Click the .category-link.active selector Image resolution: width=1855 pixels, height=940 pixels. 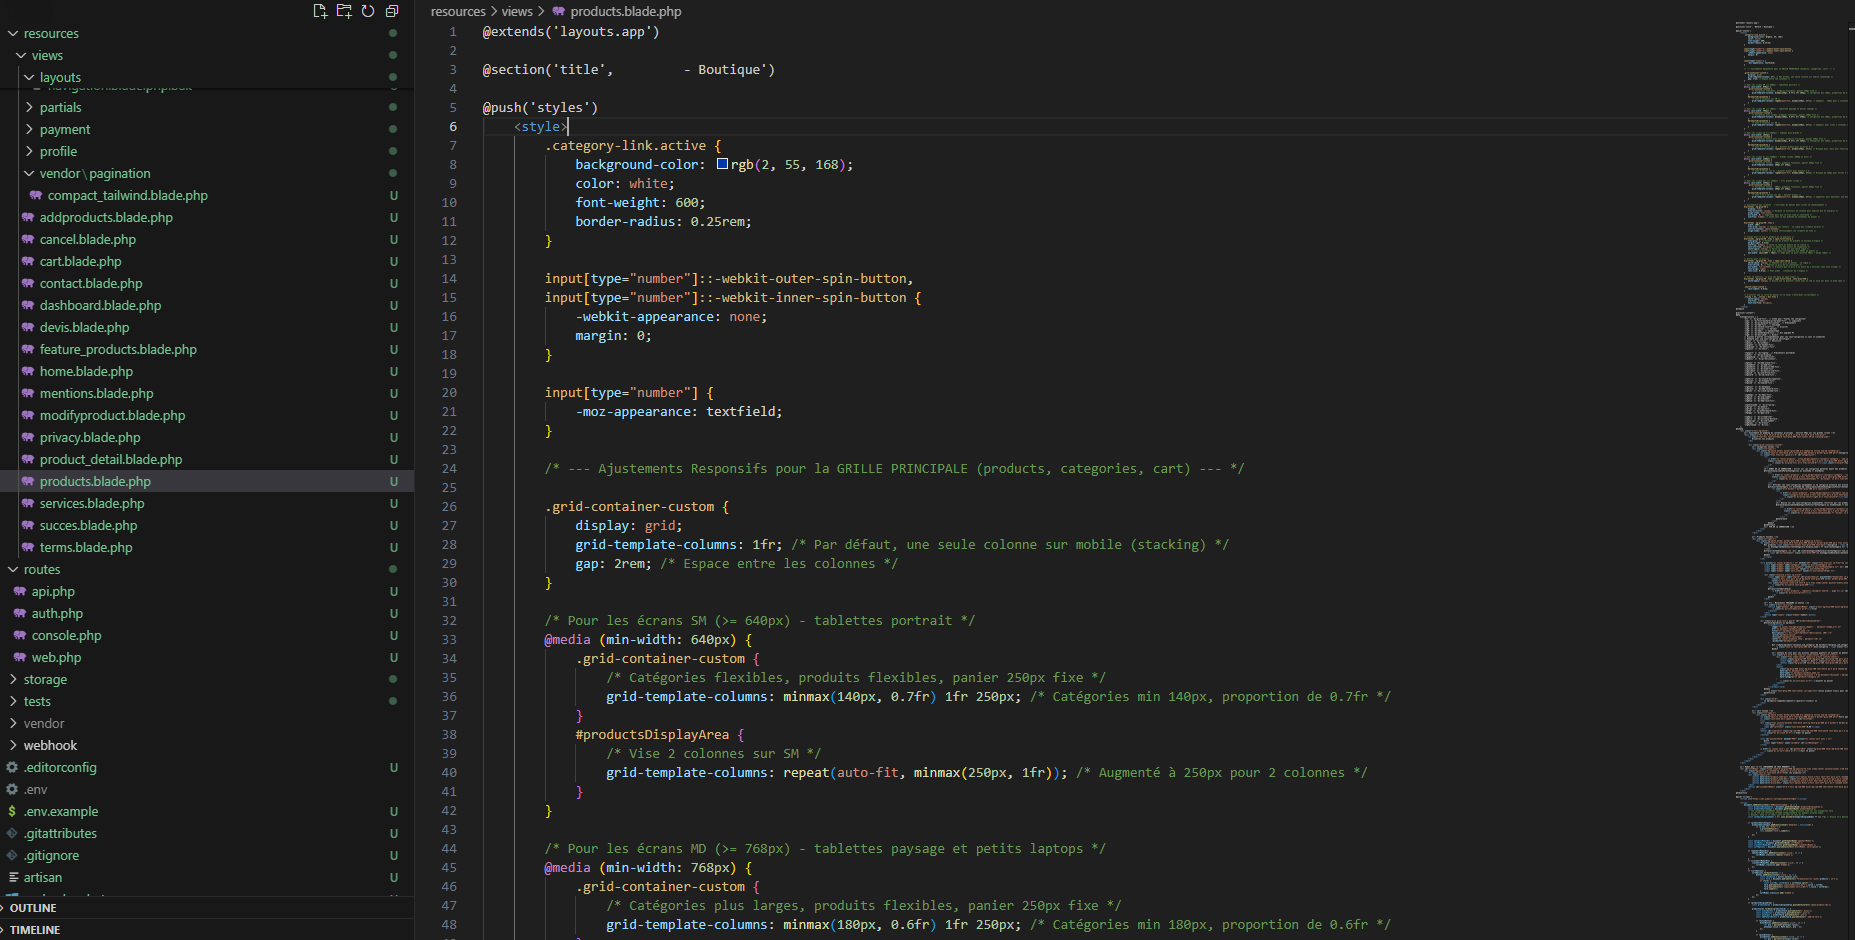tap(625, 145)
